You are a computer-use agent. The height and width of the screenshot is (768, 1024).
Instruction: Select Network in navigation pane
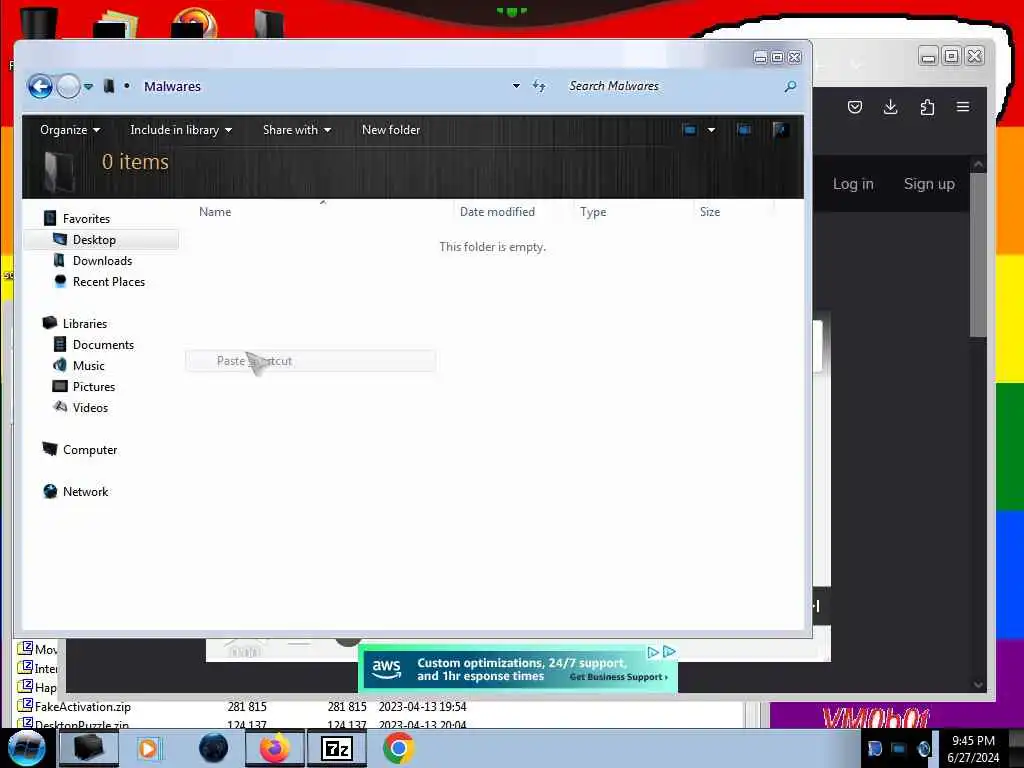[85, 491]
